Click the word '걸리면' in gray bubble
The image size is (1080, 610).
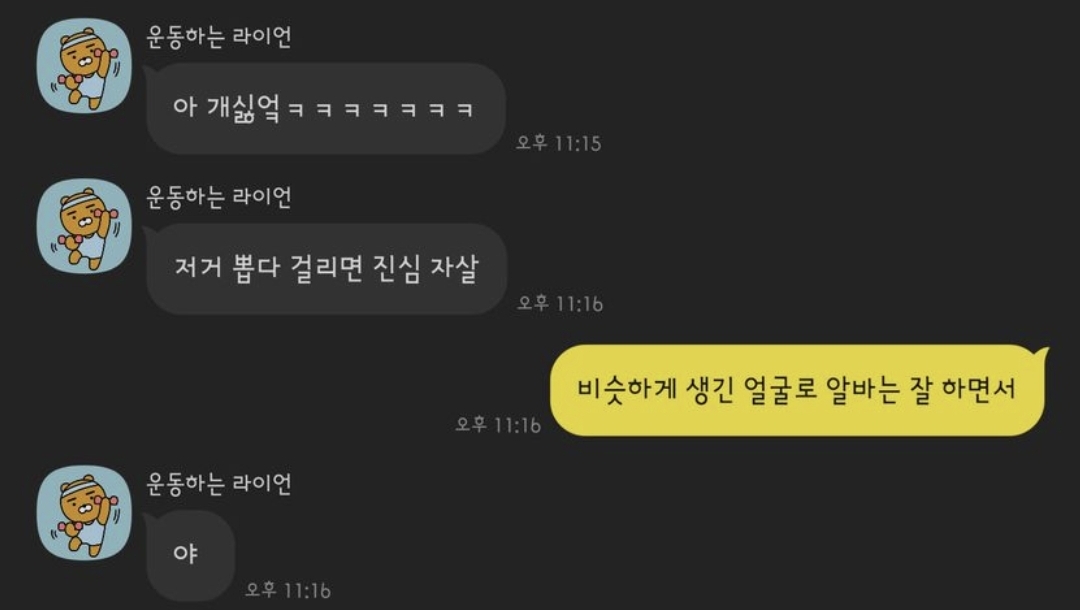coord(326,269)
